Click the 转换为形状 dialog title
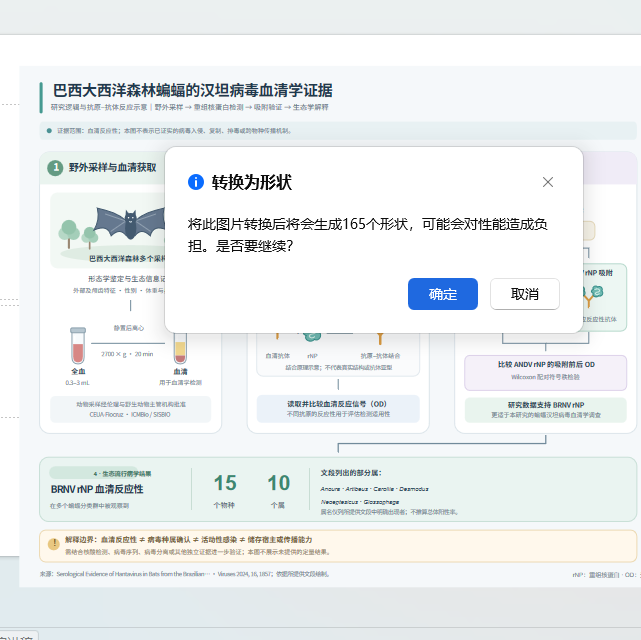 [252, 182]
